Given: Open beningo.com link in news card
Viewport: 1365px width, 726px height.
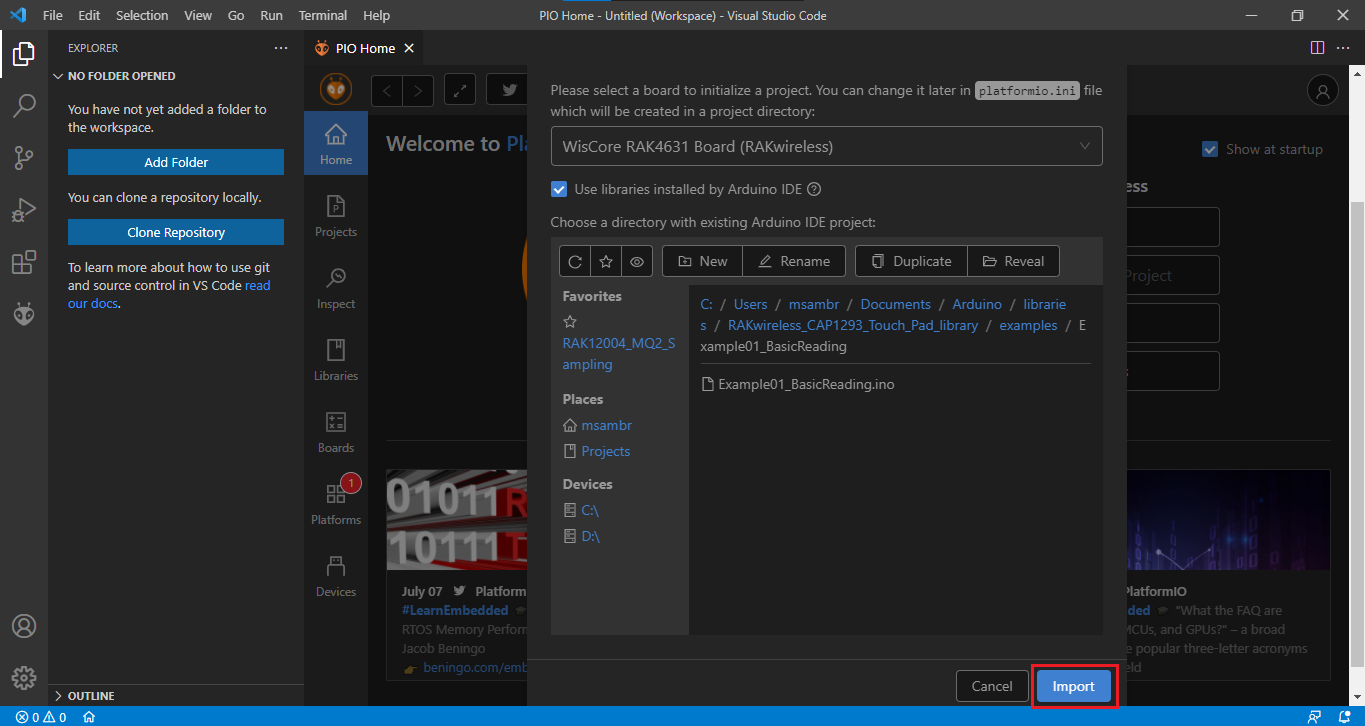Looking at the screenshot, I should [474, 668].
